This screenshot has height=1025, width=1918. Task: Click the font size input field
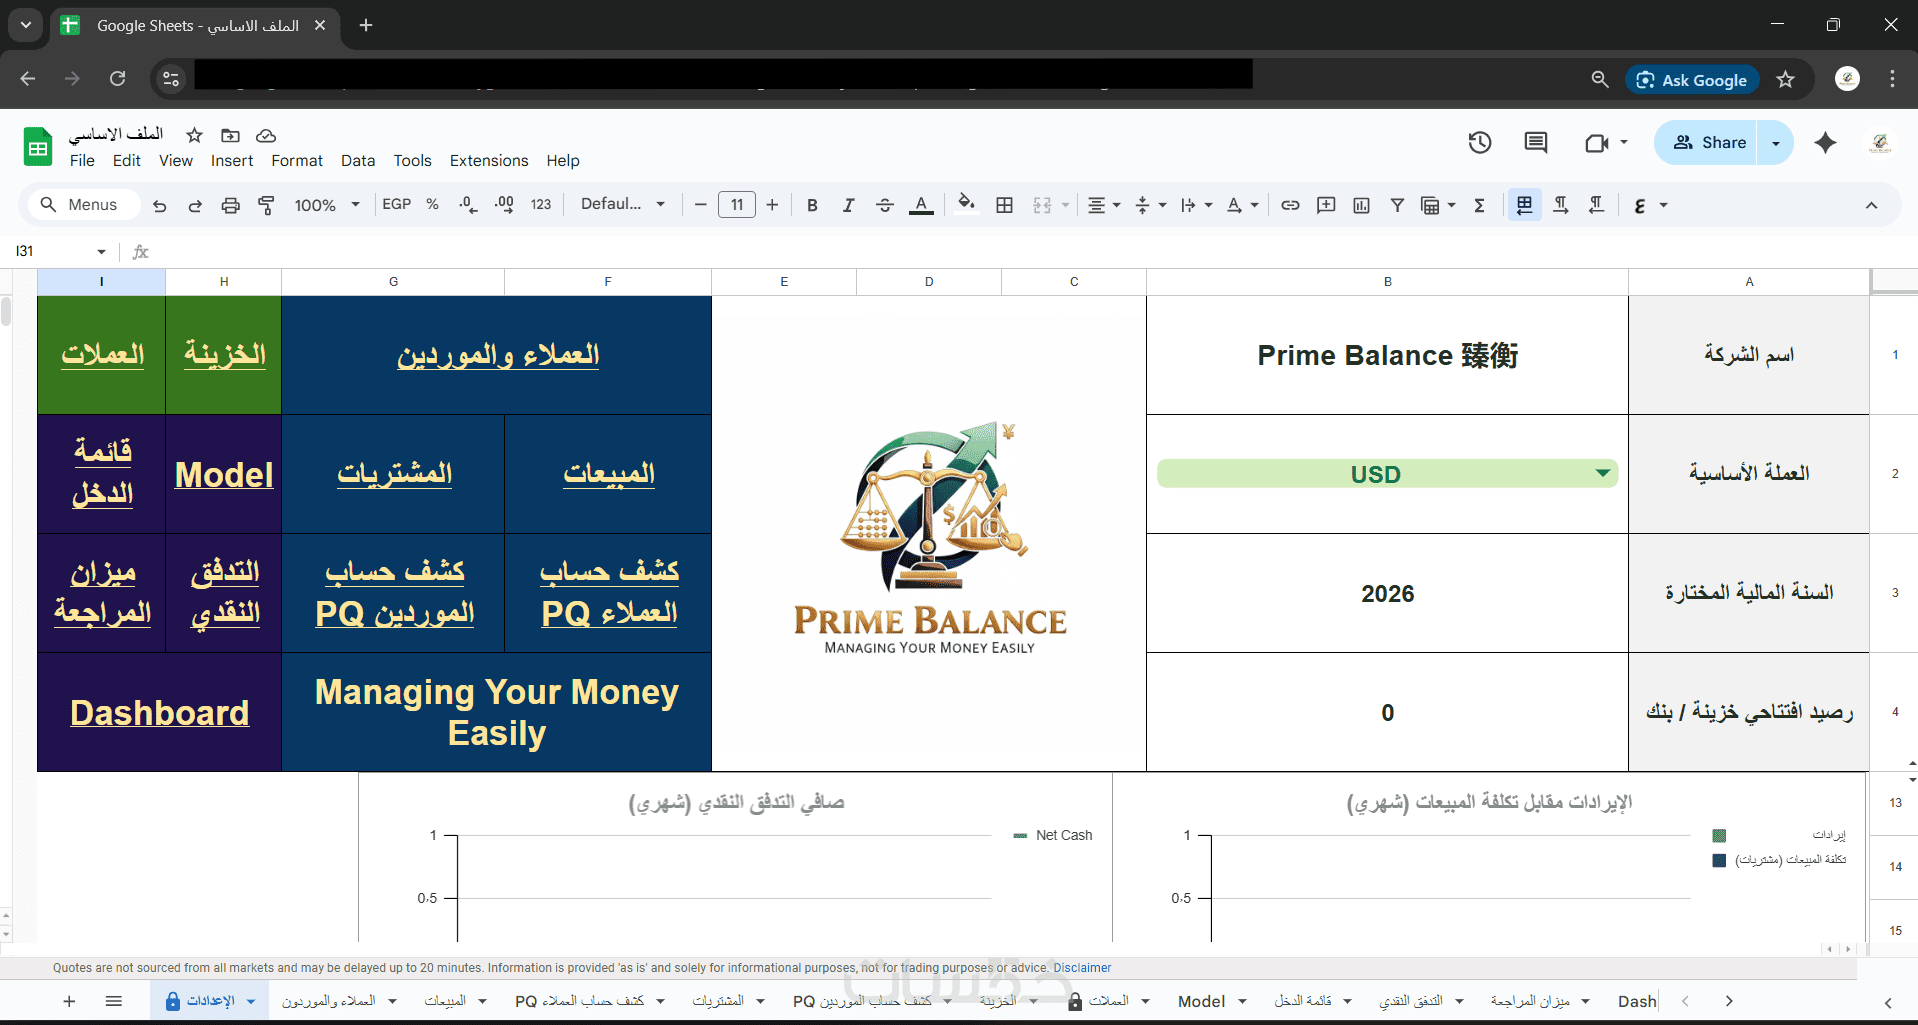pyautogui.click(x=737, y=205)
